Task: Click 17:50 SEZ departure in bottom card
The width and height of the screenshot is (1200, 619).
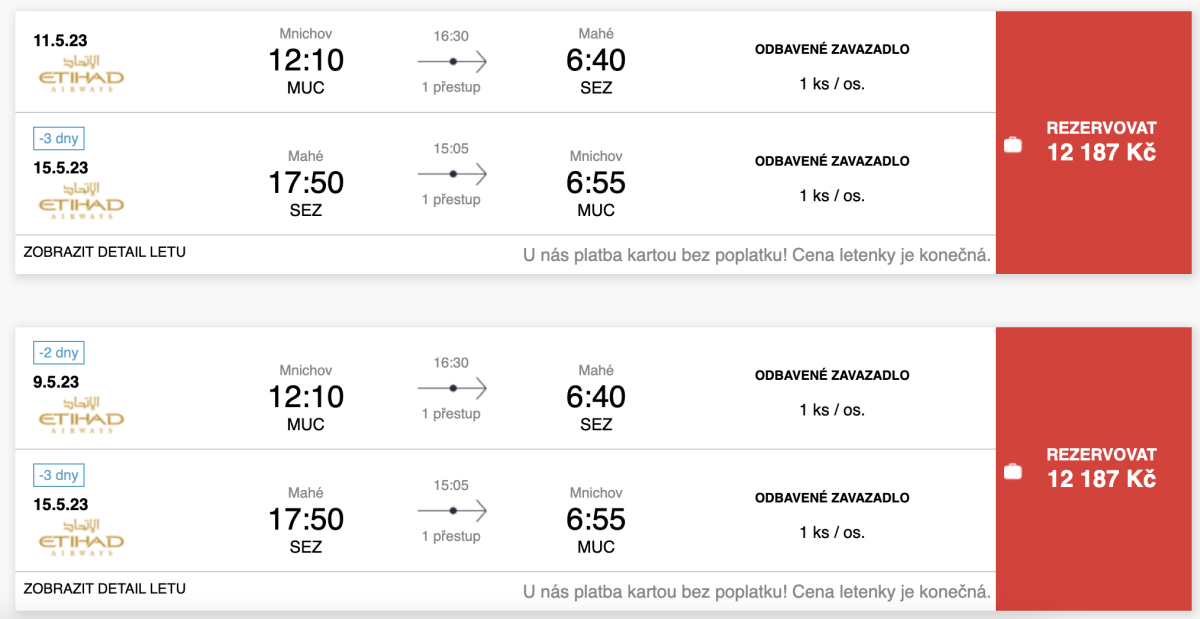Action: tap(305, 520)
